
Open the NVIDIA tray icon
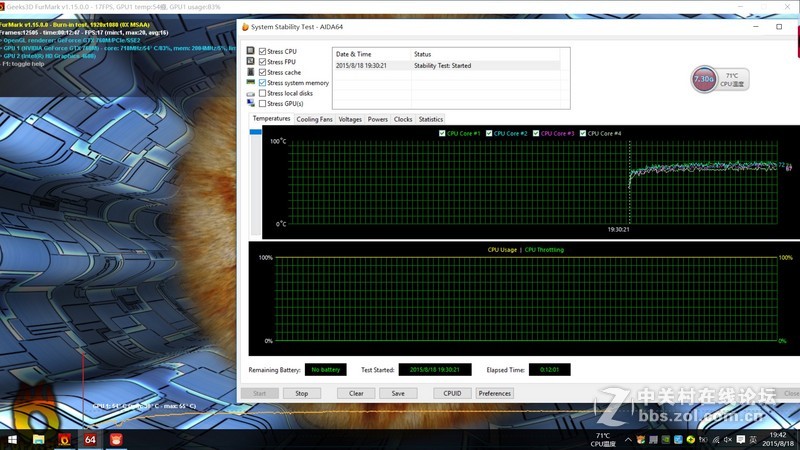pos(666,439)
